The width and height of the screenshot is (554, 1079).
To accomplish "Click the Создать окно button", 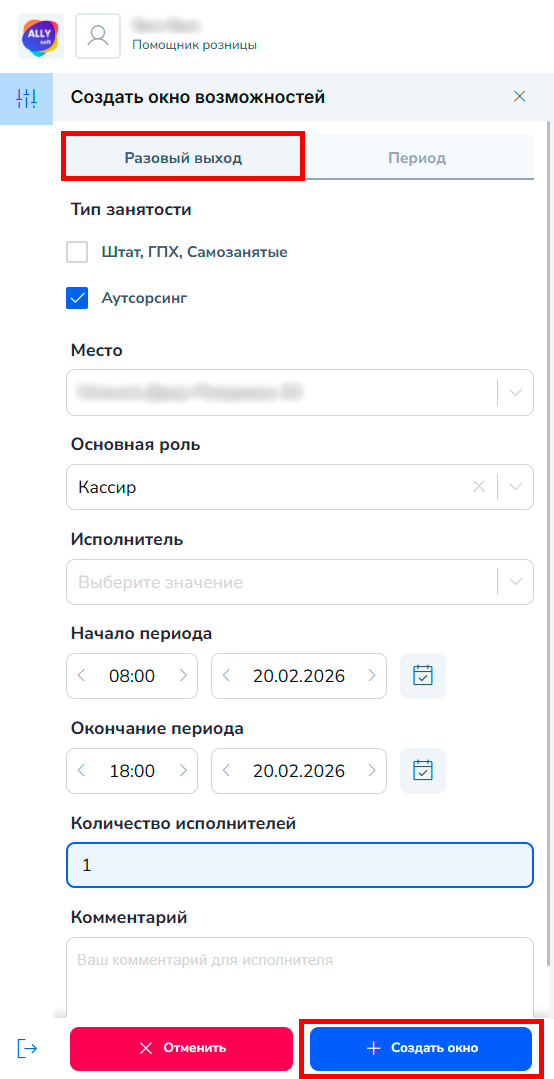I will pos(421,1048).
